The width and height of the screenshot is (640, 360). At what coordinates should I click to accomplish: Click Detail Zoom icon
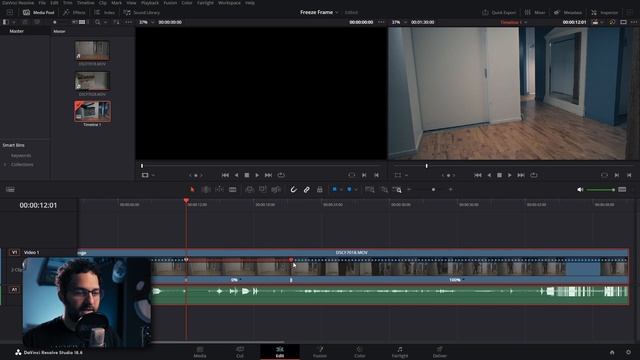(x=384, y=189)
